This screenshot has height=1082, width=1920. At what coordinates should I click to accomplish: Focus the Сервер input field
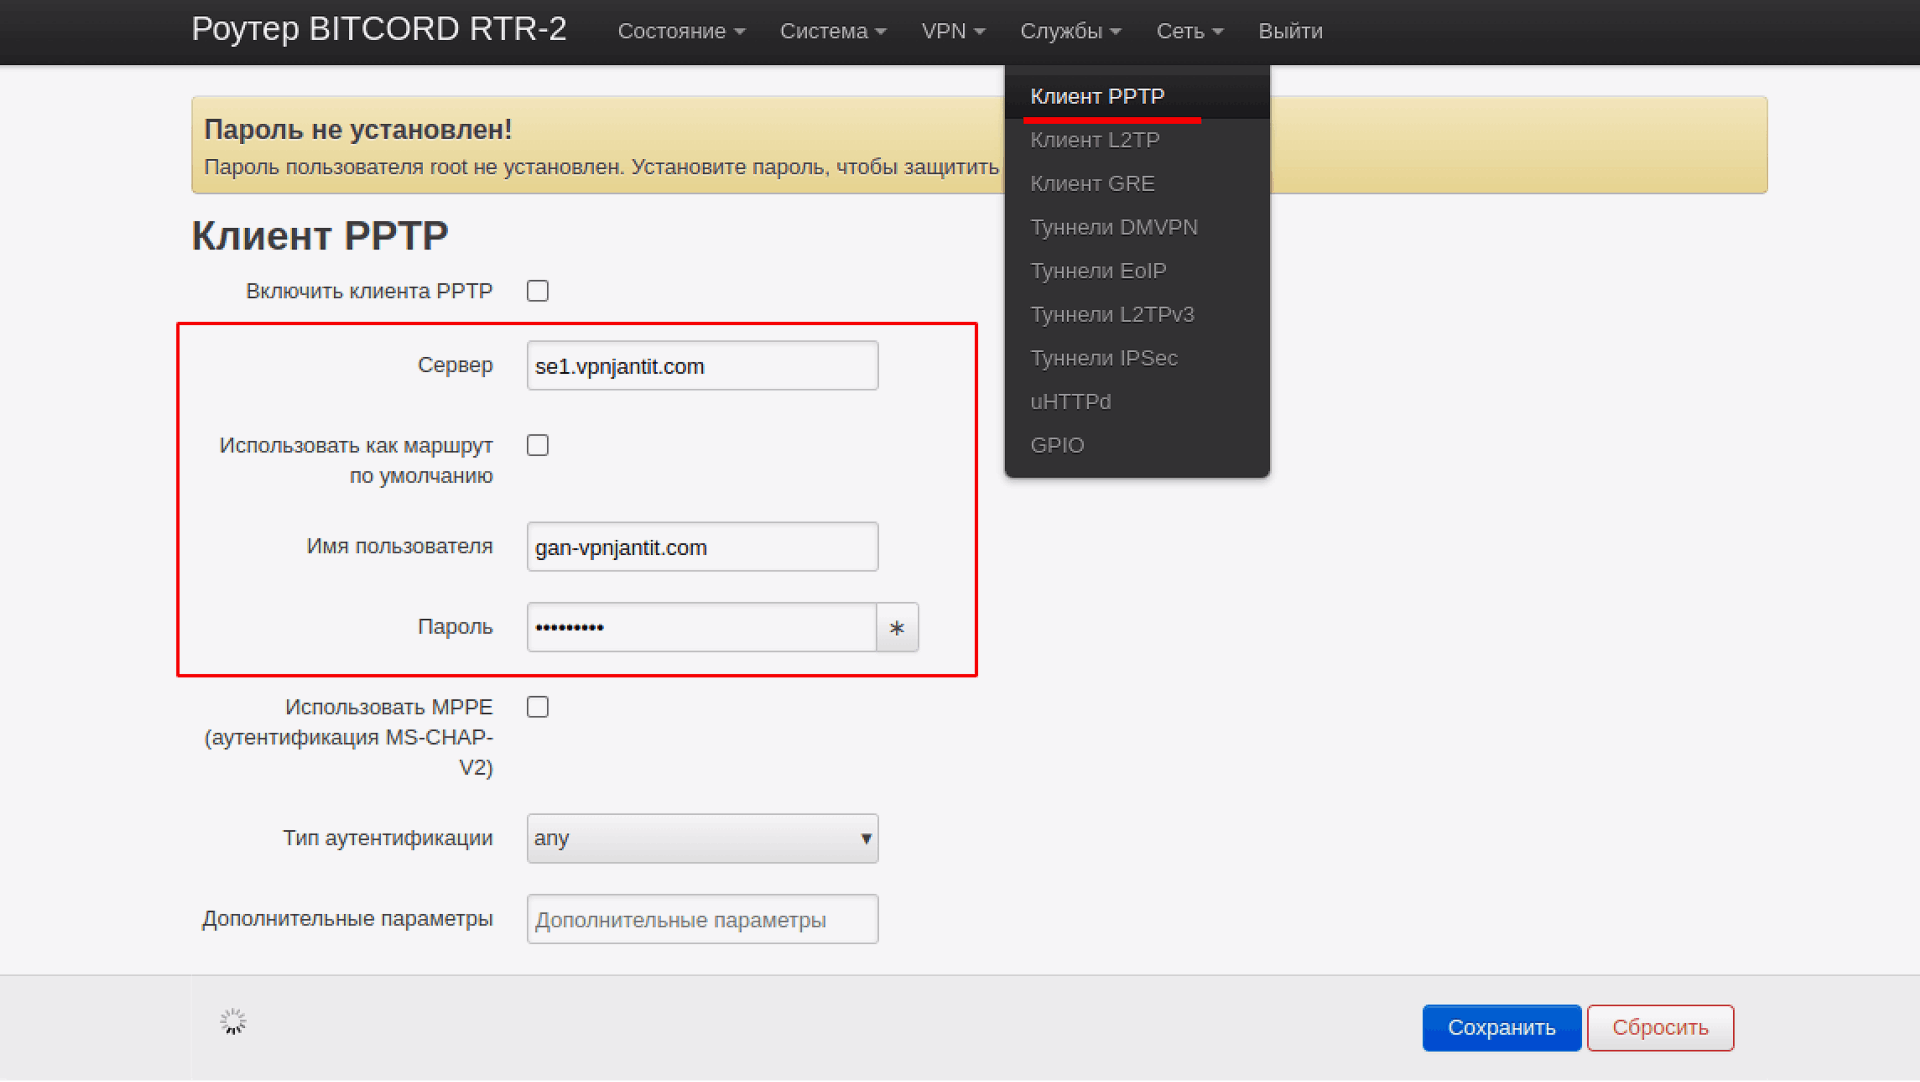coord(702,366)
